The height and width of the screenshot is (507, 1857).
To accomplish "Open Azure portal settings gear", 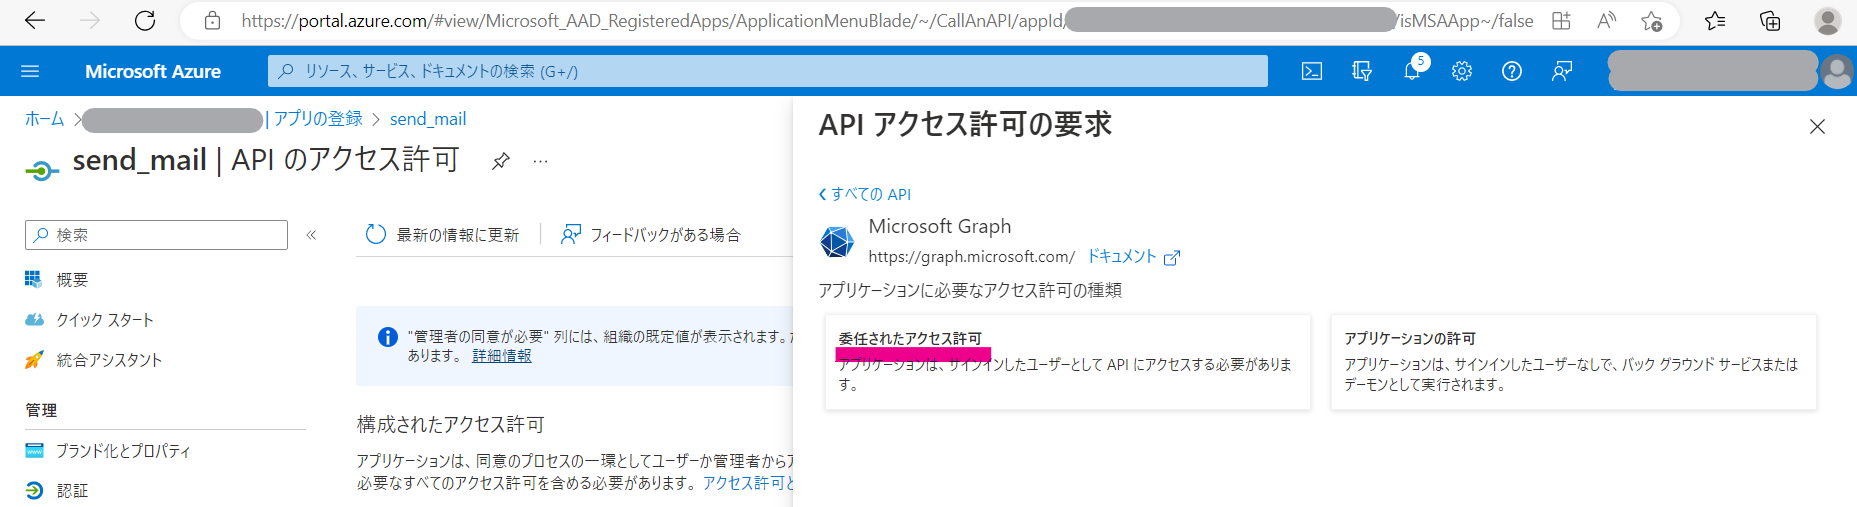I will 1462,71.
